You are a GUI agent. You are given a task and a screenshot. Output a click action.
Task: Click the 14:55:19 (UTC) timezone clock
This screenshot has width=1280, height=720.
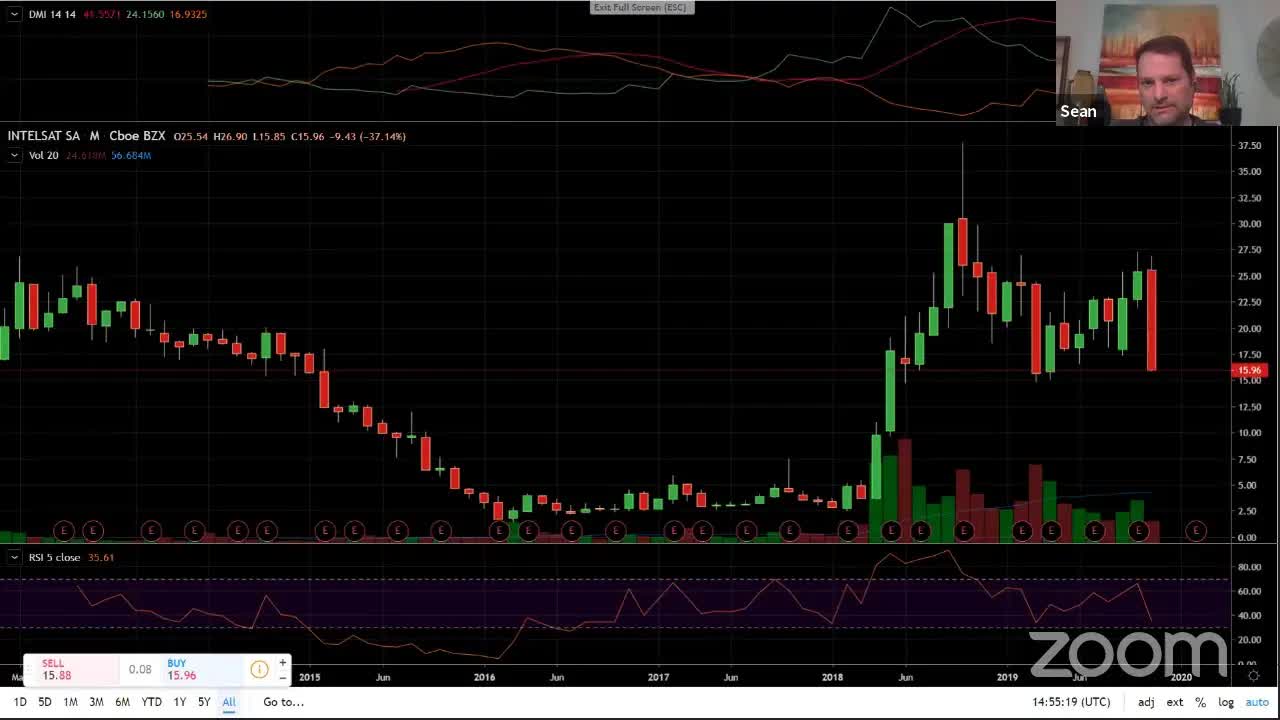(x=1071, y=702)
